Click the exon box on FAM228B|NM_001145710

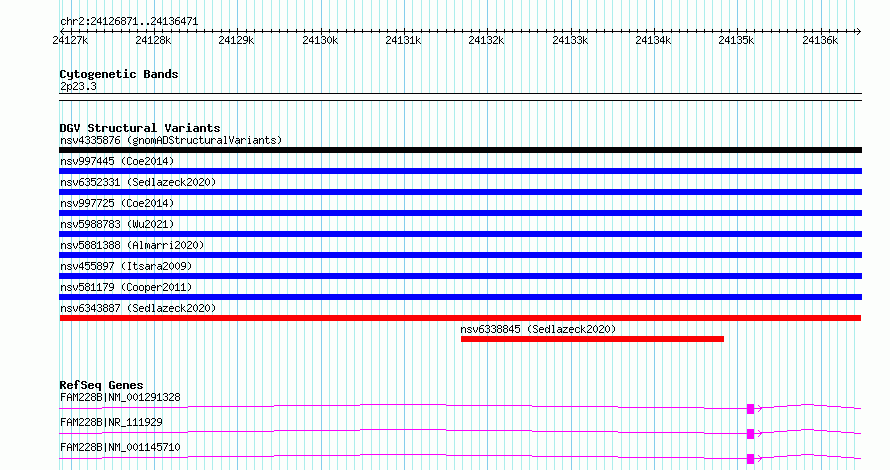click(750, 459)
